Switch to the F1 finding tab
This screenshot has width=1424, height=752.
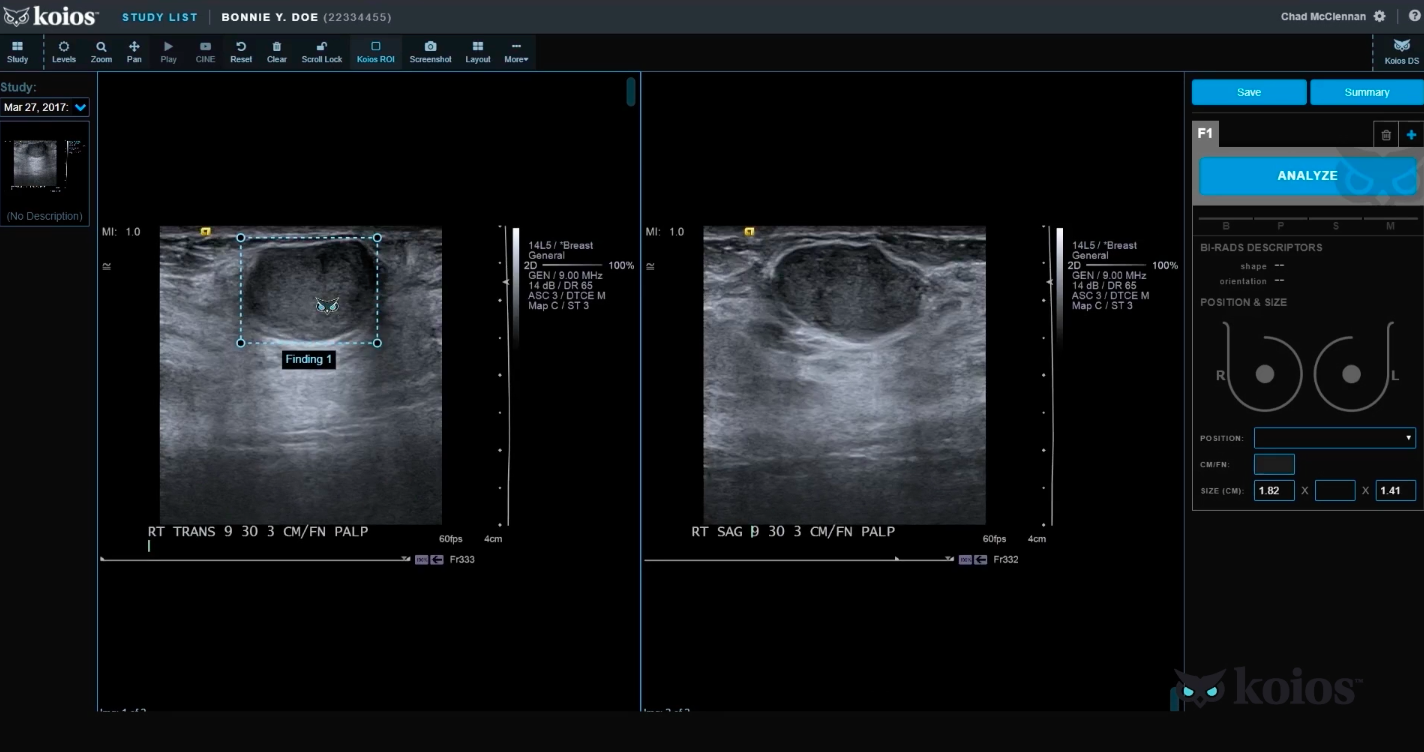tap(1205, 133)
